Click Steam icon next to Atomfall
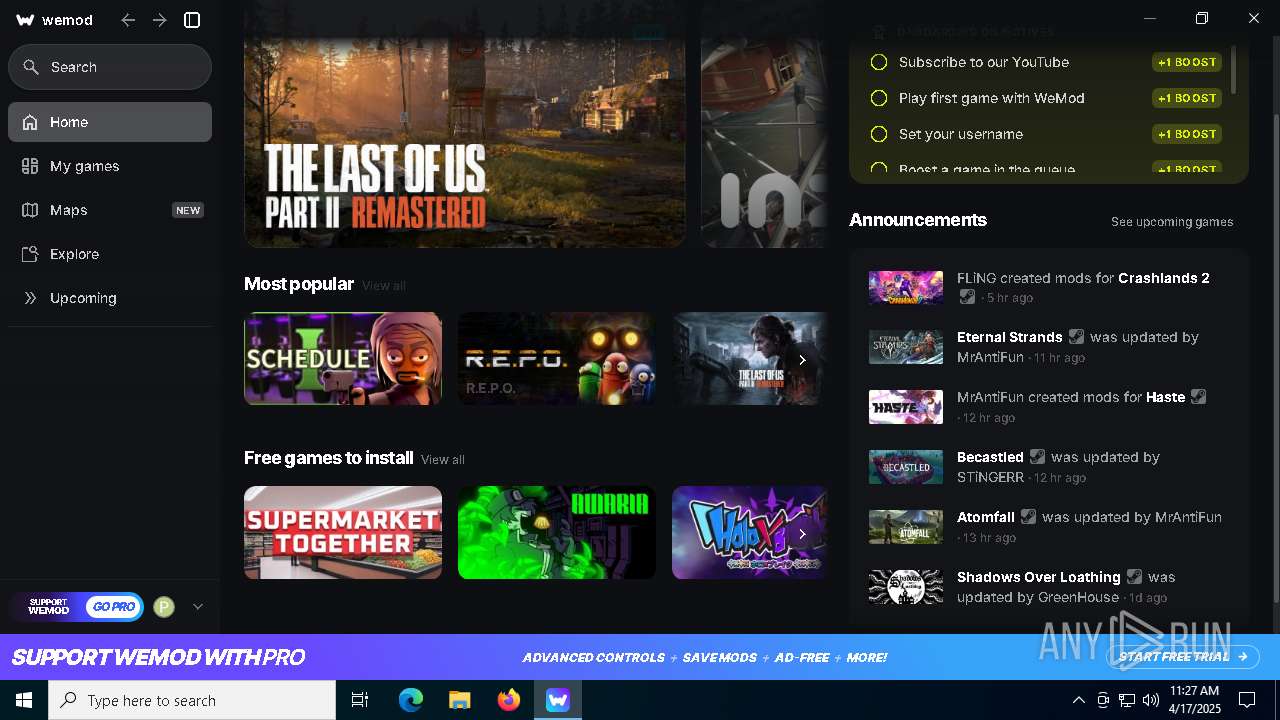 click(1028, 517)
